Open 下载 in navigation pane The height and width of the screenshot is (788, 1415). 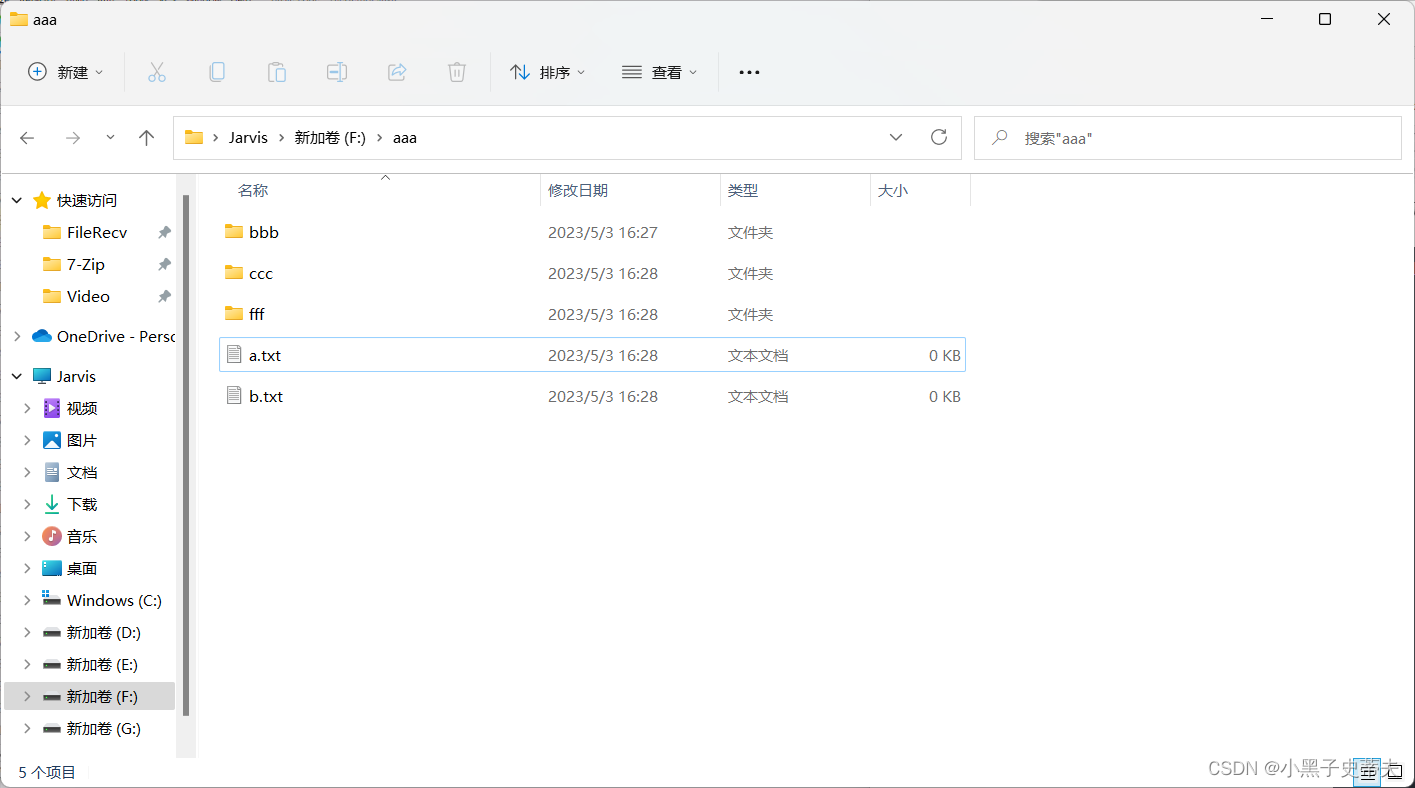[82, 504]
